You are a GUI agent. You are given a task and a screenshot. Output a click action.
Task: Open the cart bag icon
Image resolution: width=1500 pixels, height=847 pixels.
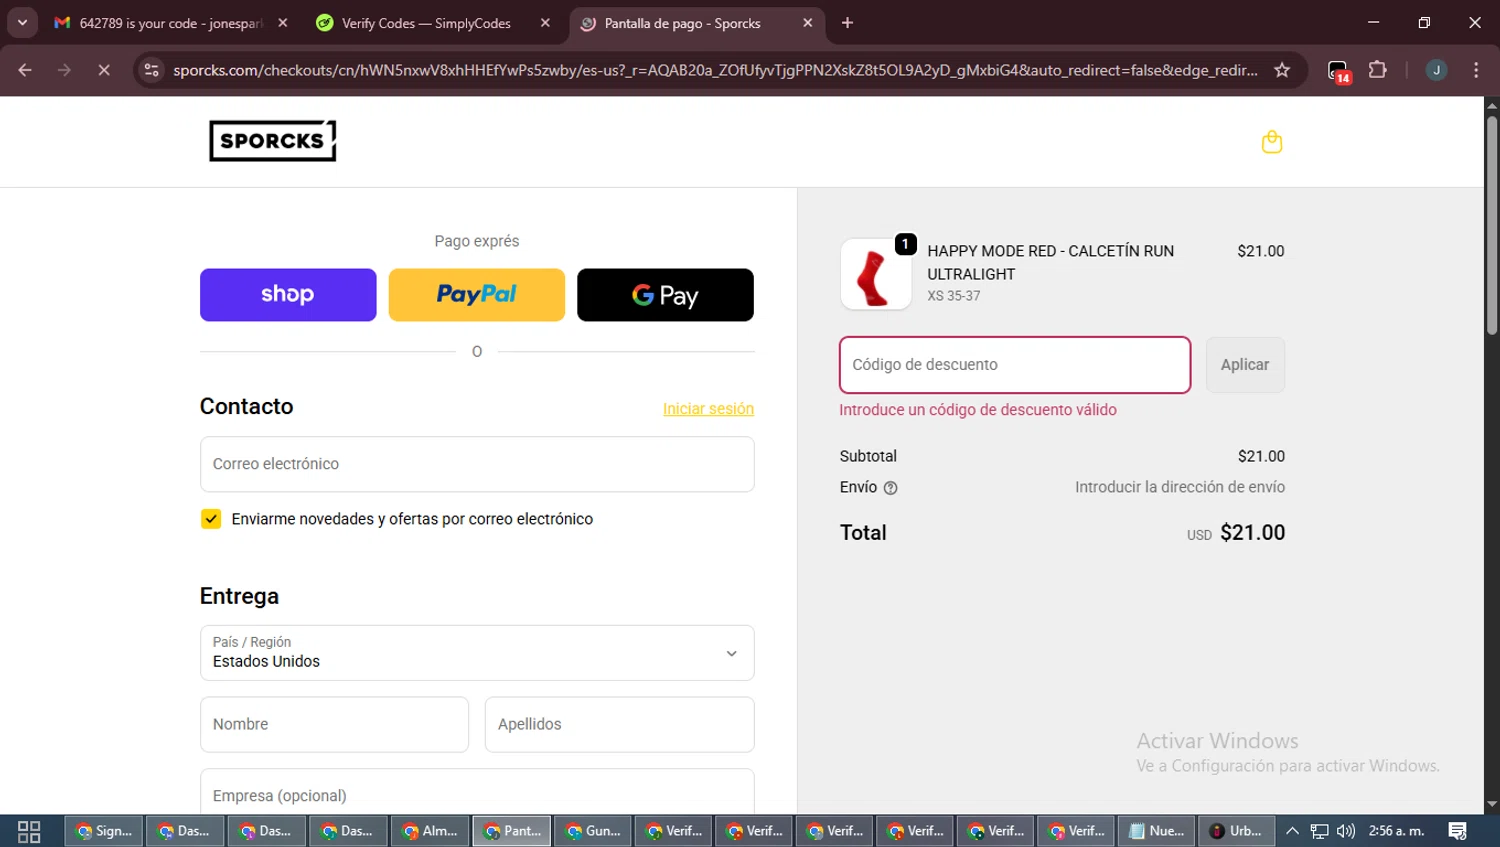pyautogui.click(x=1271, y=142)
